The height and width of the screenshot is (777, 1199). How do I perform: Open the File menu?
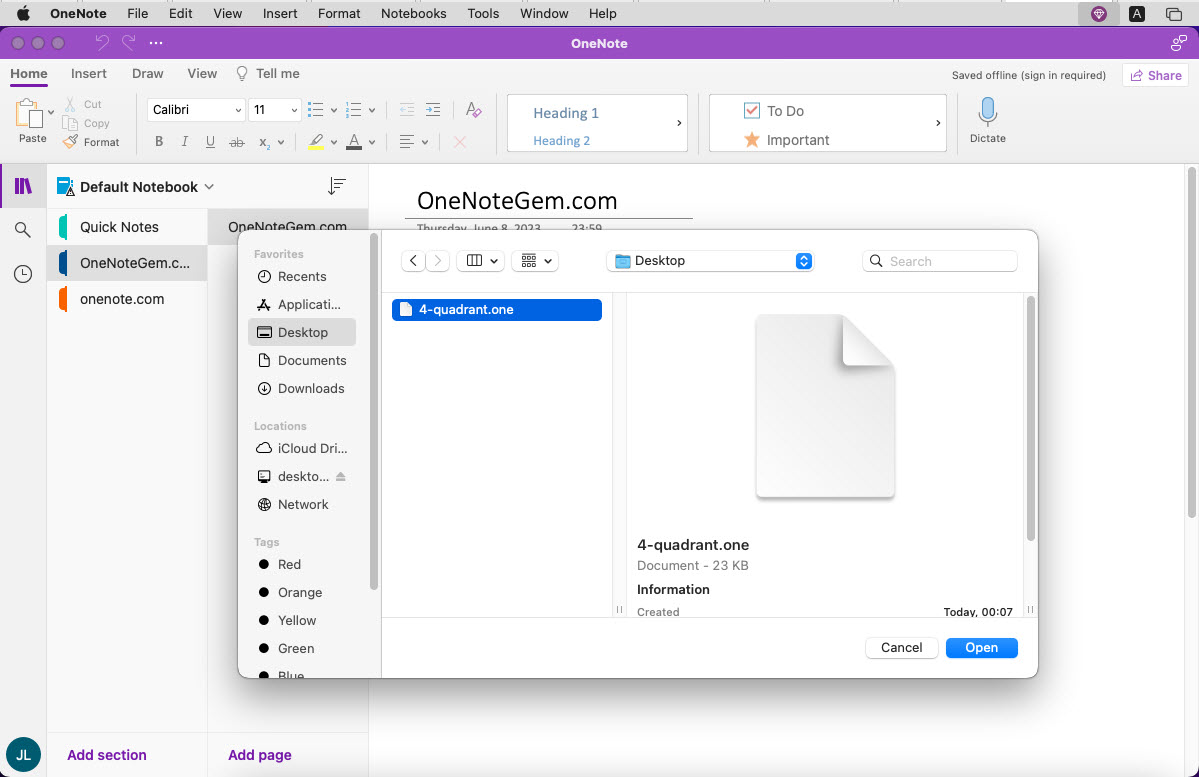tap(138, 14)
